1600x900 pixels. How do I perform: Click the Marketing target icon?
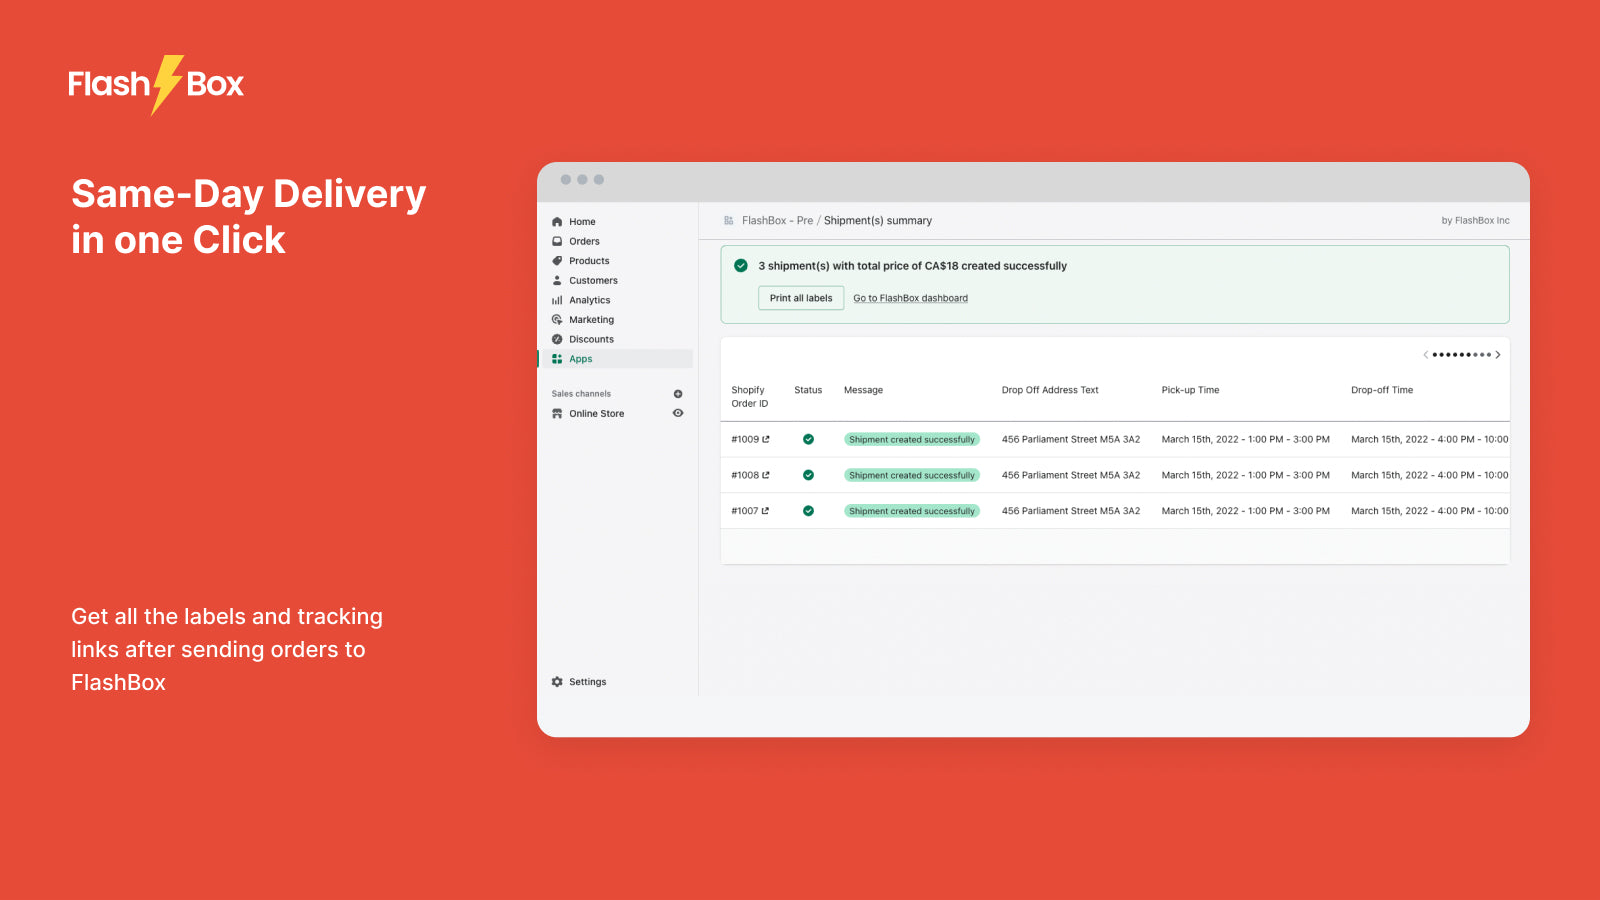tap(557, 320)
